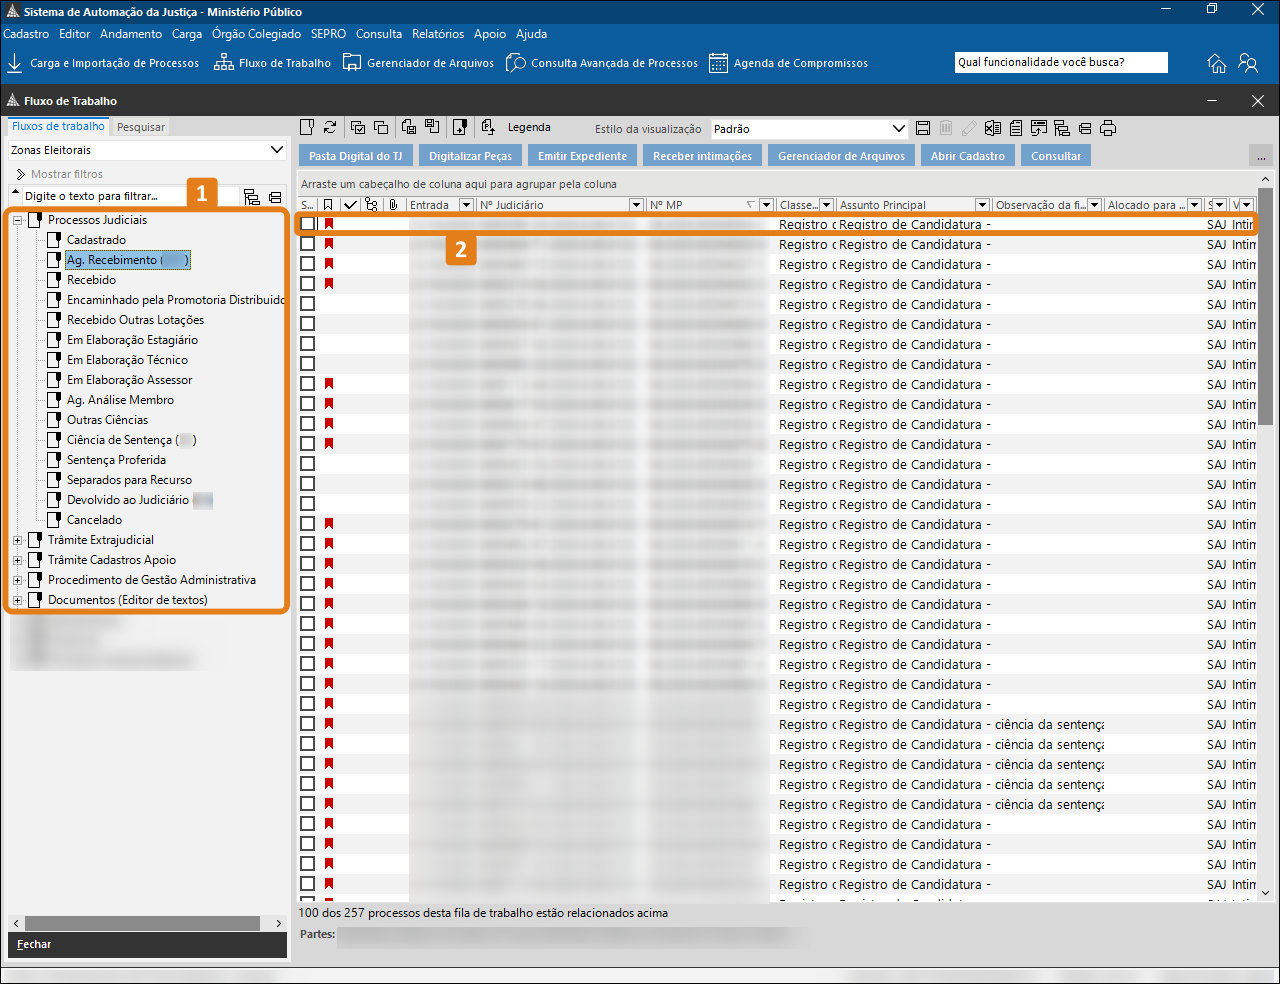Click the select-all processes icon
This screenshot has height=984, width=1280.
click(357, 128)
